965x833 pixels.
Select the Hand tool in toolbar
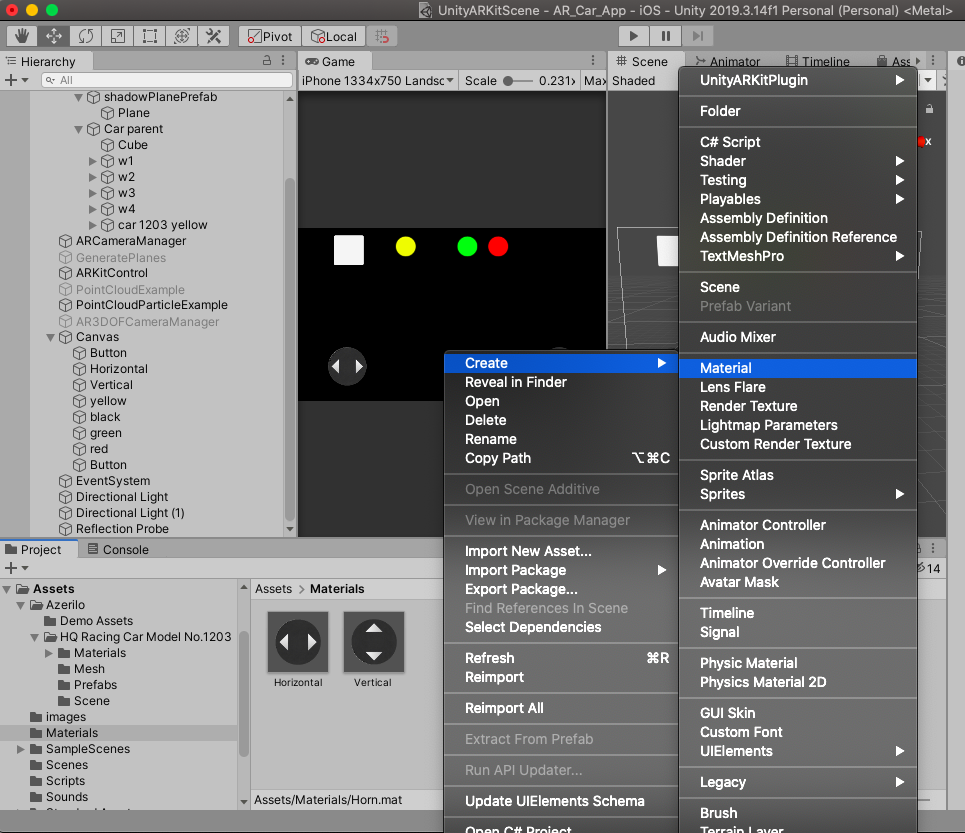22,36
